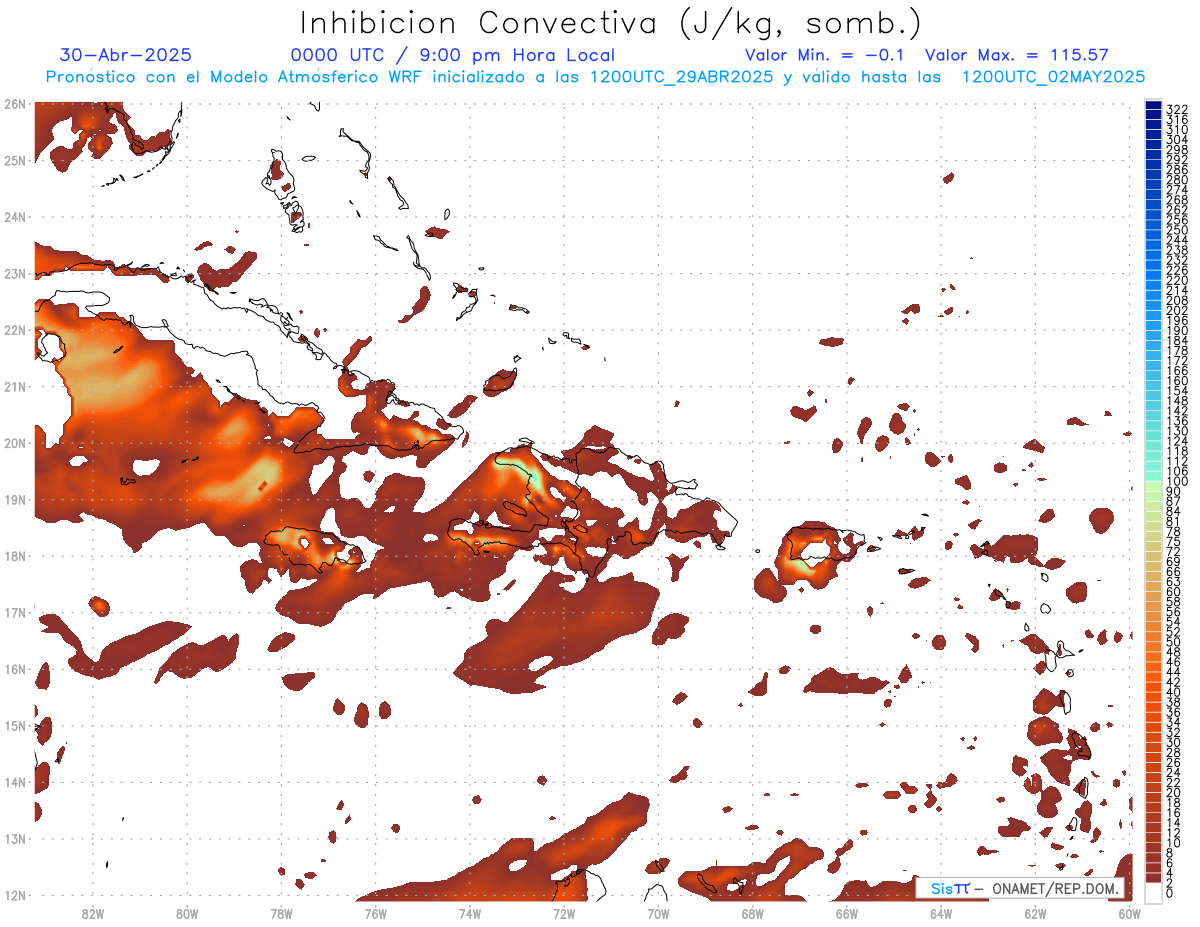The image size is (1200, 927).
Task: Click the 18N latitude label
Action: 14,556
